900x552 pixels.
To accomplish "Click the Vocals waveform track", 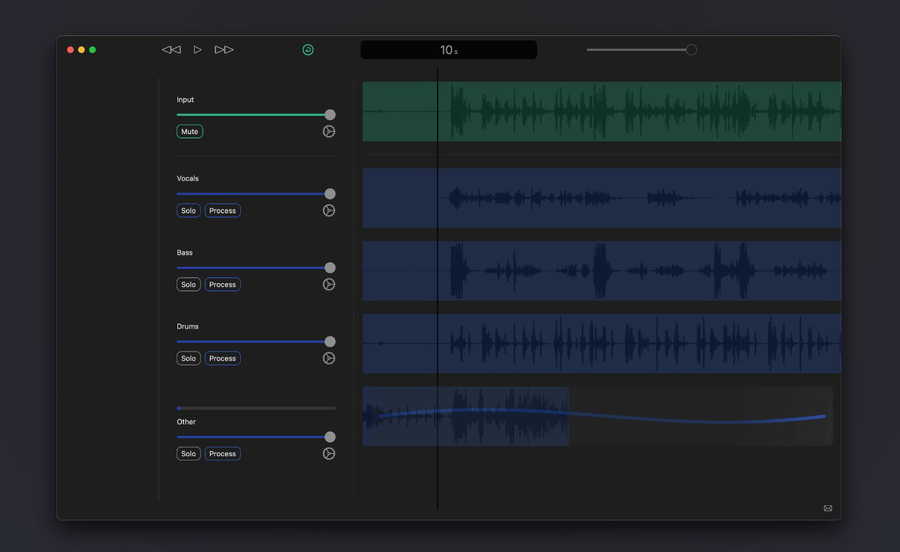I will point(602,198).
